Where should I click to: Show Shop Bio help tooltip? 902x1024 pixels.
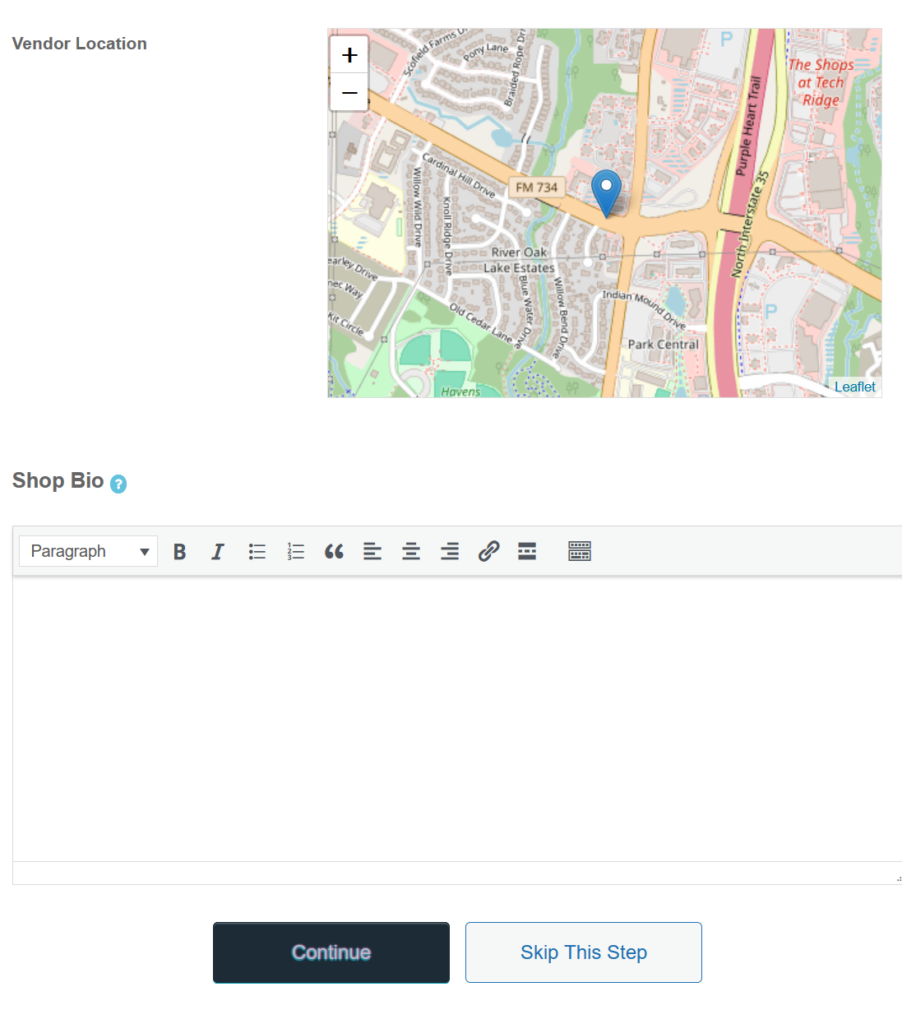118,484
